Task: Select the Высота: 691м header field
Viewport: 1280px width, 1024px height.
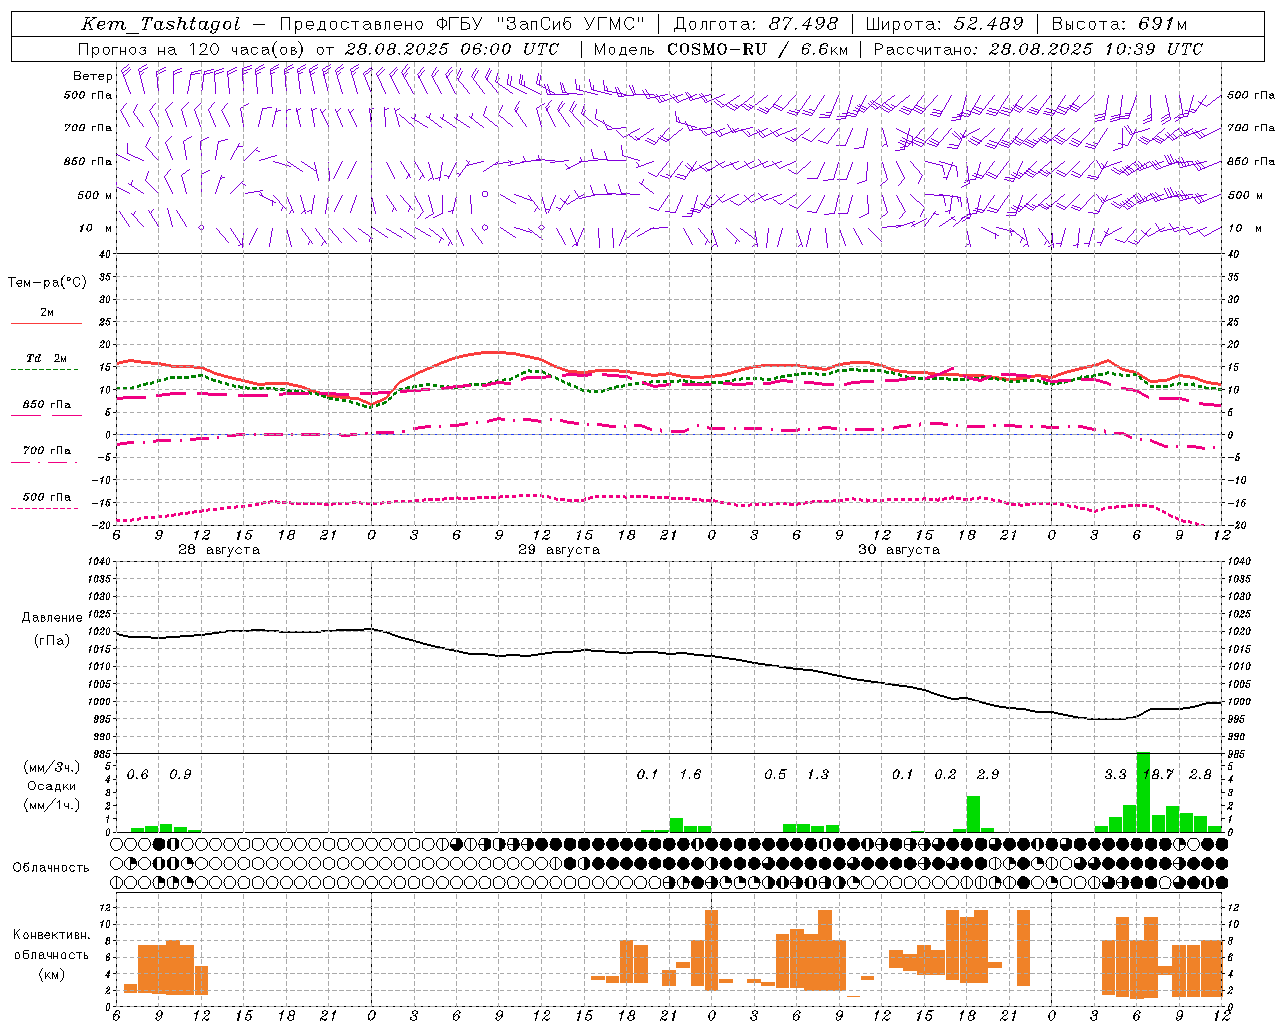Action: coord(1119,24)
